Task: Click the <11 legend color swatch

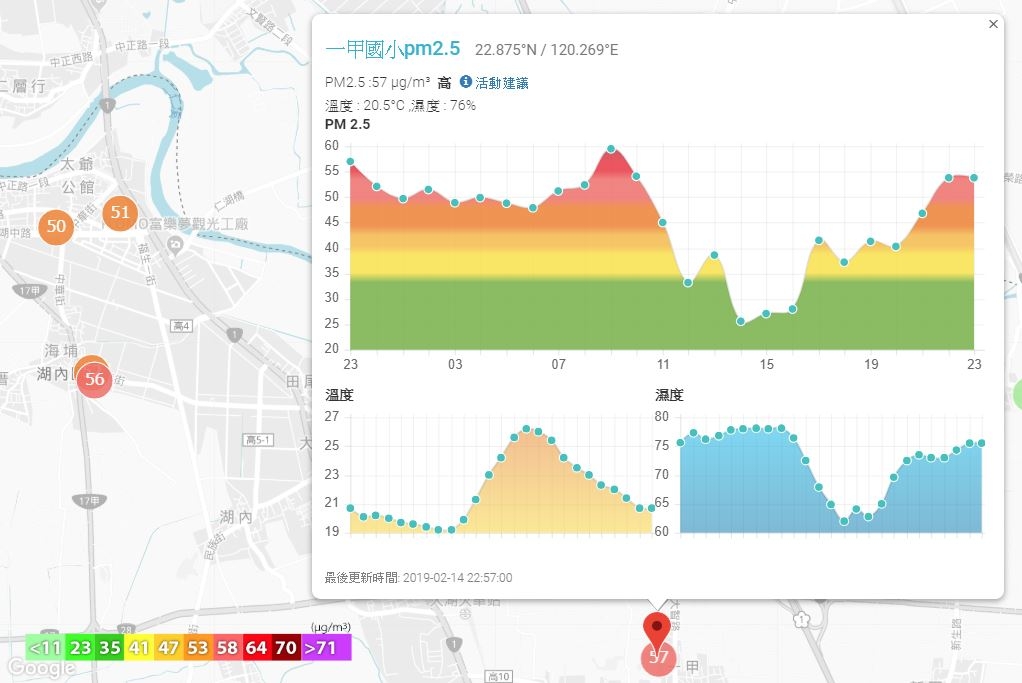Action: tap(46, 648)
